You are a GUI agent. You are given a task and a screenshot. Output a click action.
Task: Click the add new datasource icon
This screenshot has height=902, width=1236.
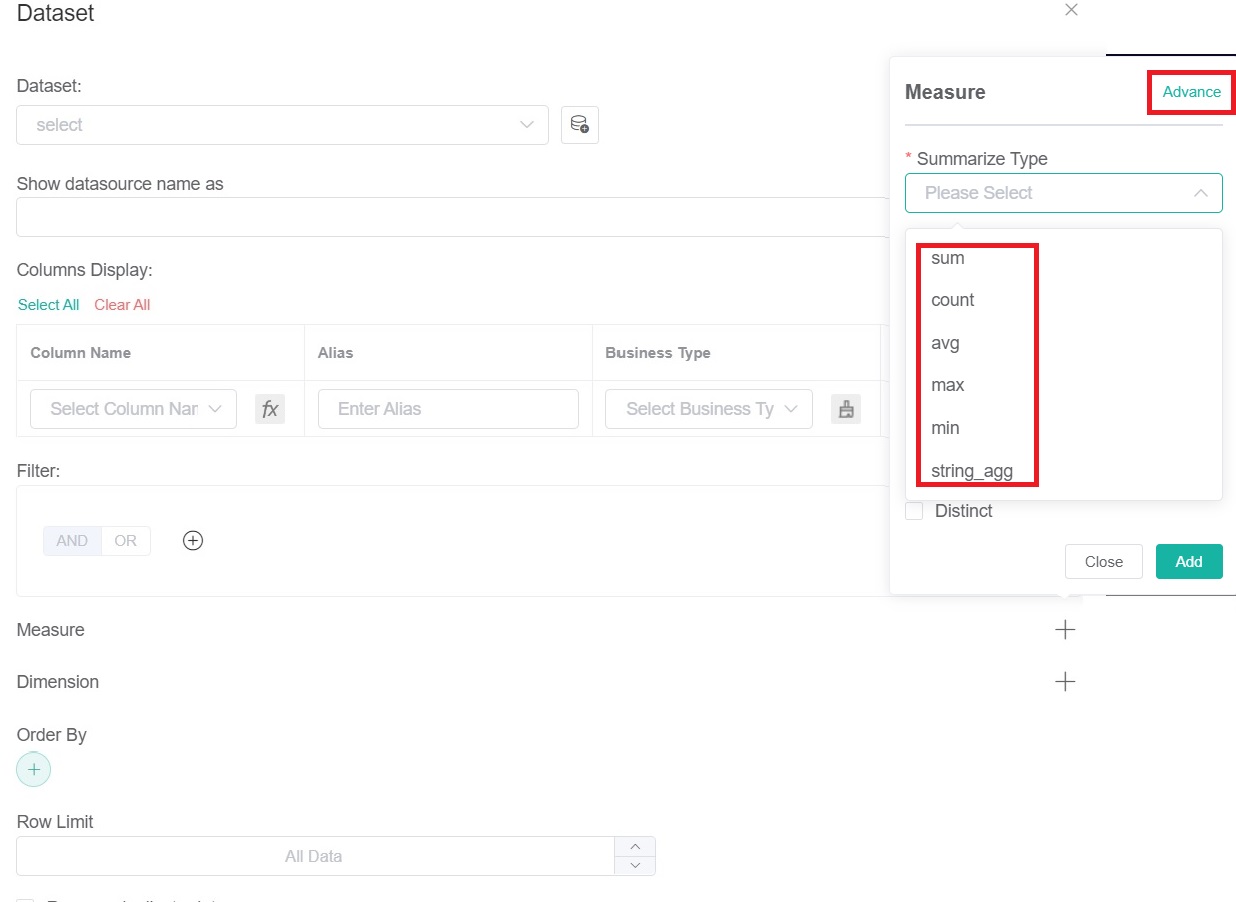[x=580, y=124]
